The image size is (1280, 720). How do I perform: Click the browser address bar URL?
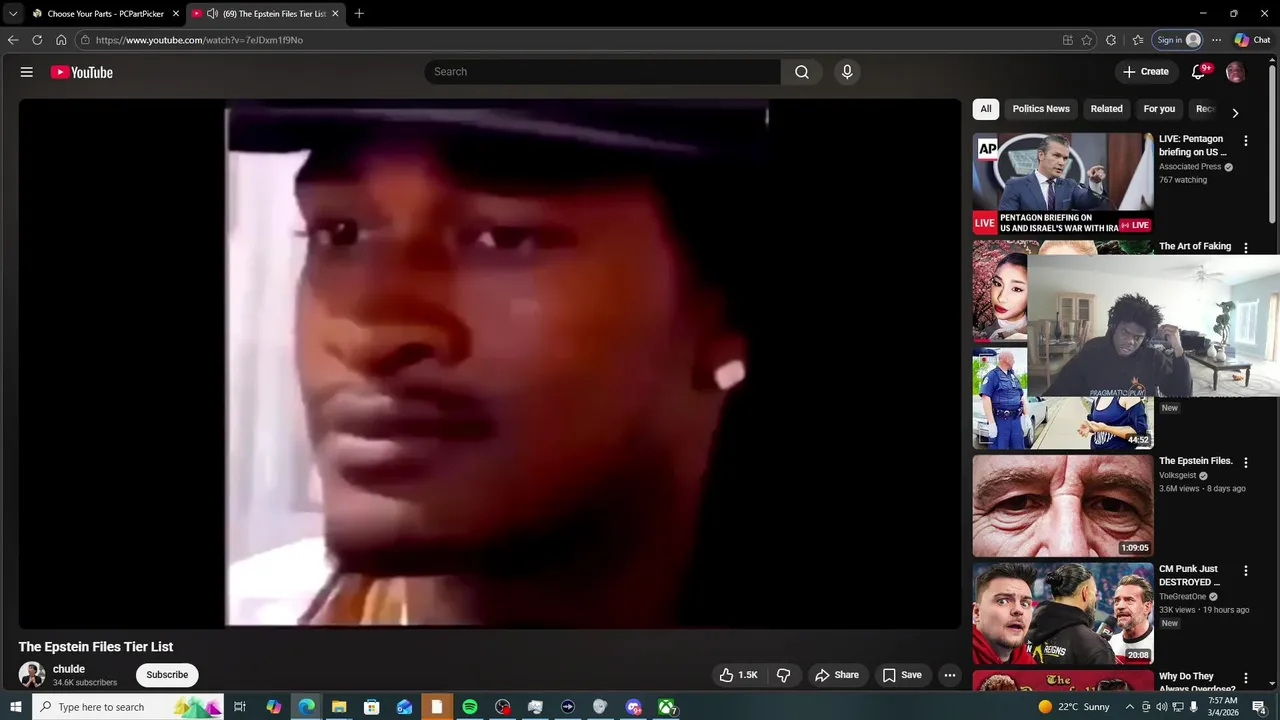(x=199, y=40)
